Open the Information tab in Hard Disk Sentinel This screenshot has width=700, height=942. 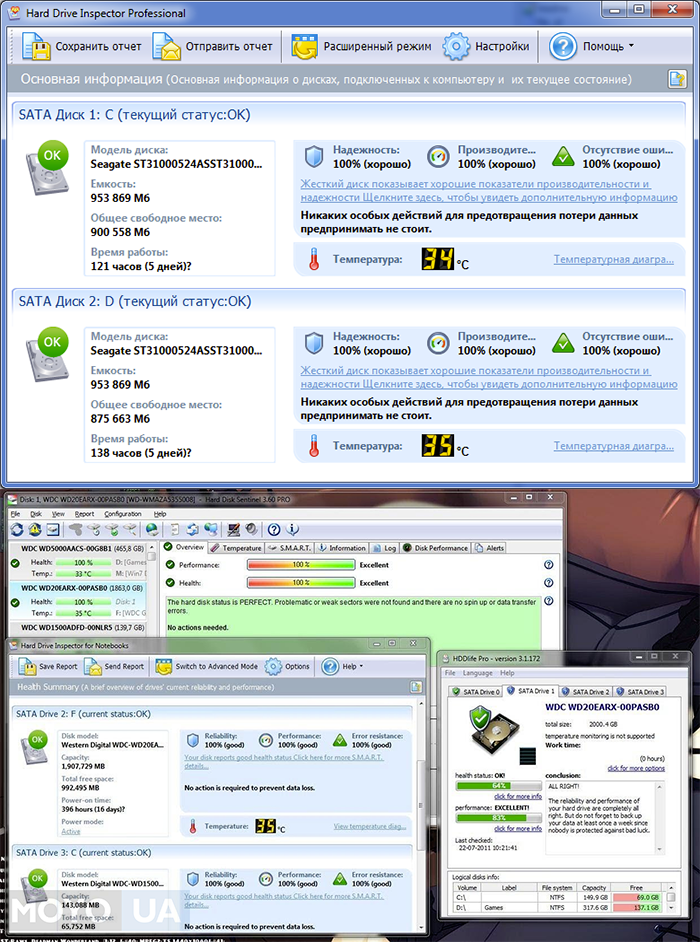click(341, 548)
